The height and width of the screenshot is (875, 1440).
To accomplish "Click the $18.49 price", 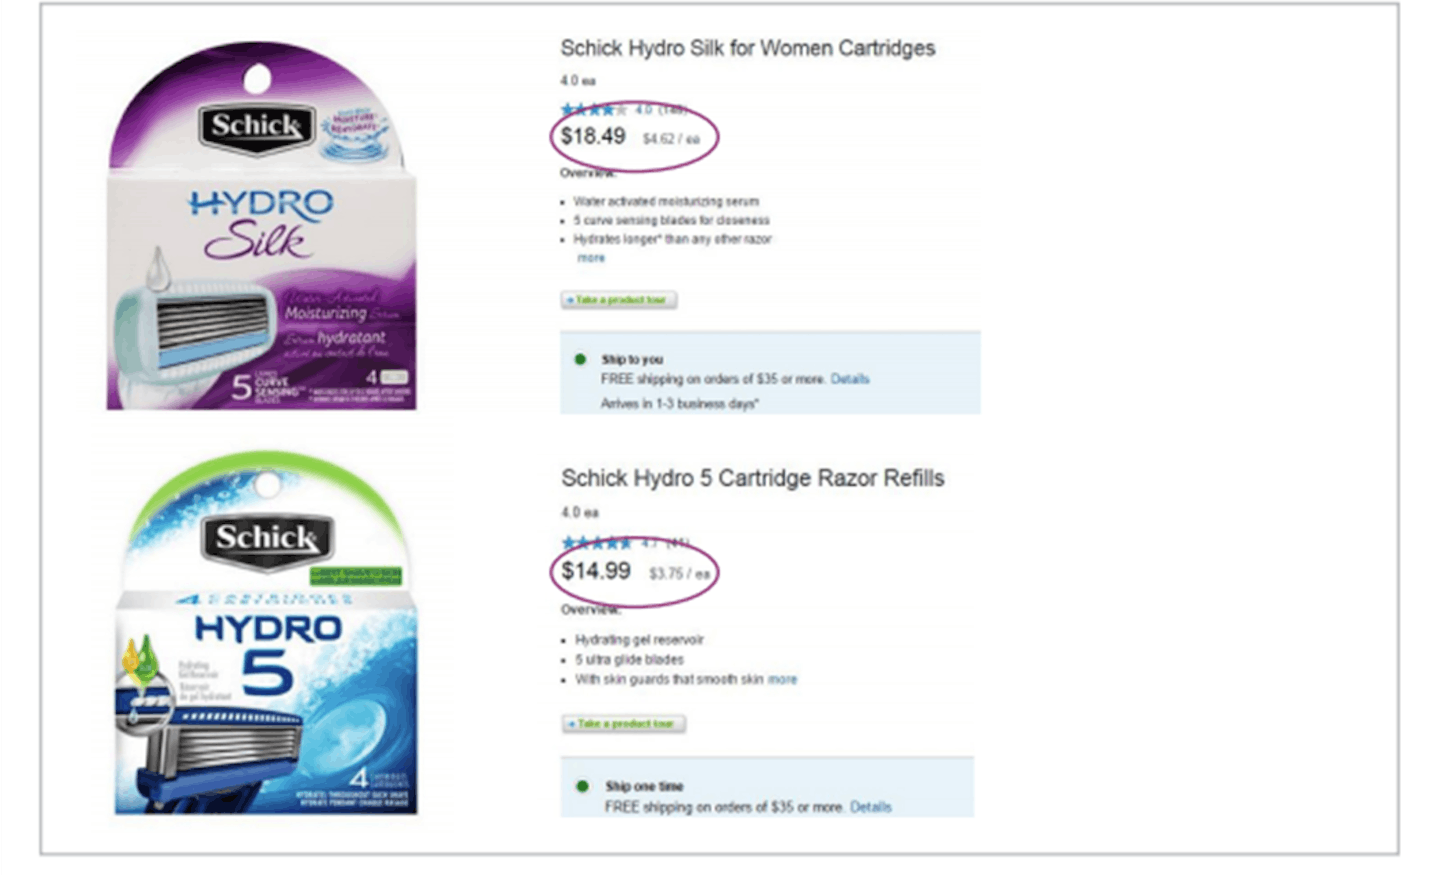I will [x=593, y=136].
